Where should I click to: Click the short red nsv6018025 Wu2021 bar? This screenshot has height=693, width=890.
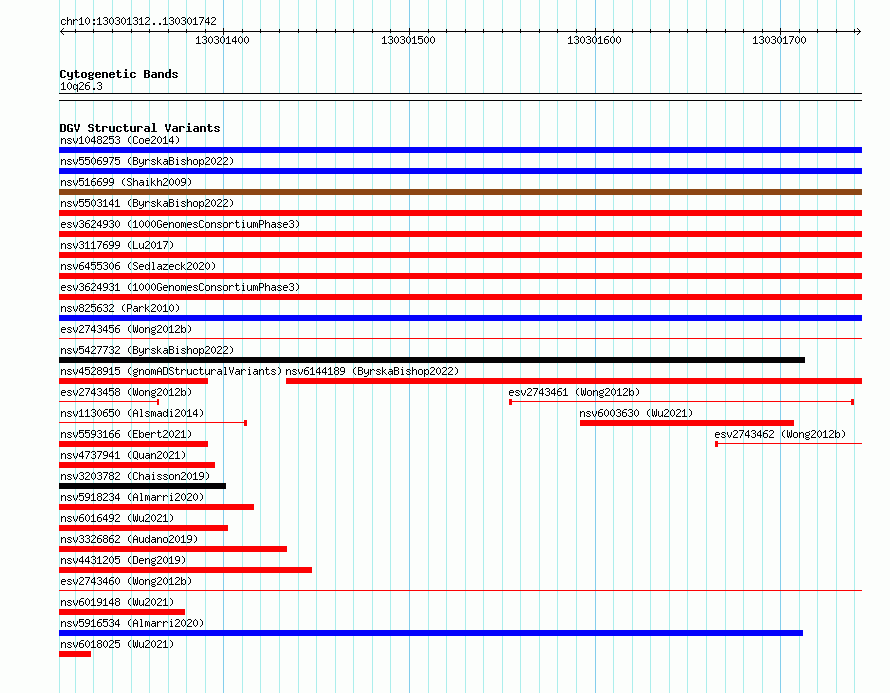tap(75, 654)
